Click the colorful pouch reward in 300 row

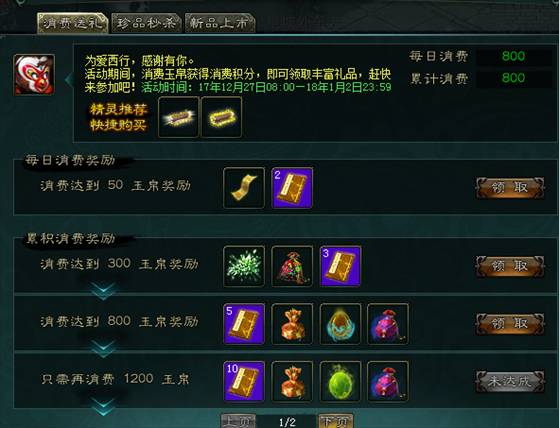pos(292,266)
